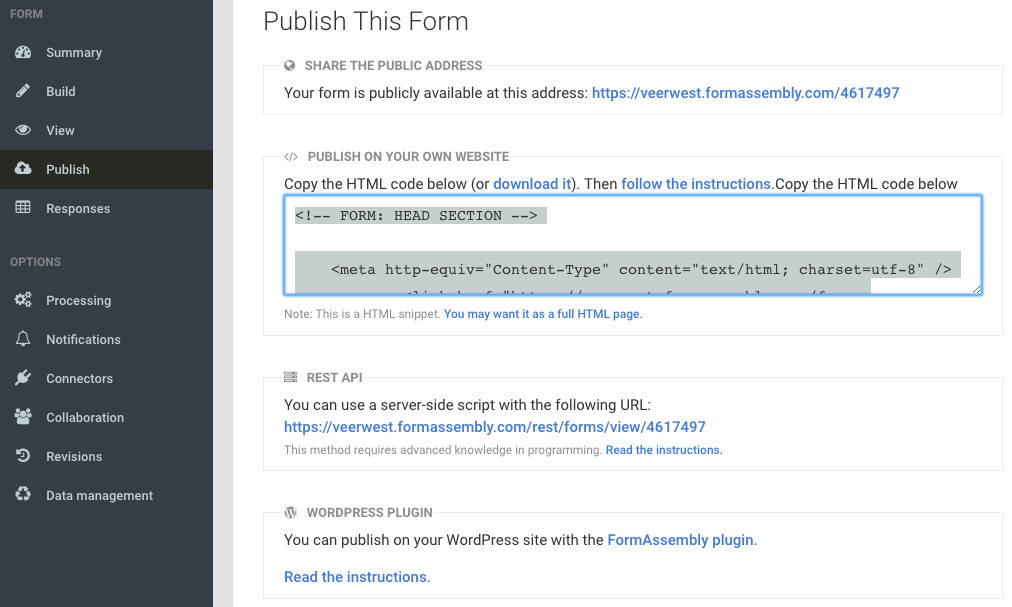The width and height of the screenshot is (1012, 607).
Task: Open the public form address link
Action: pos(745,93)
